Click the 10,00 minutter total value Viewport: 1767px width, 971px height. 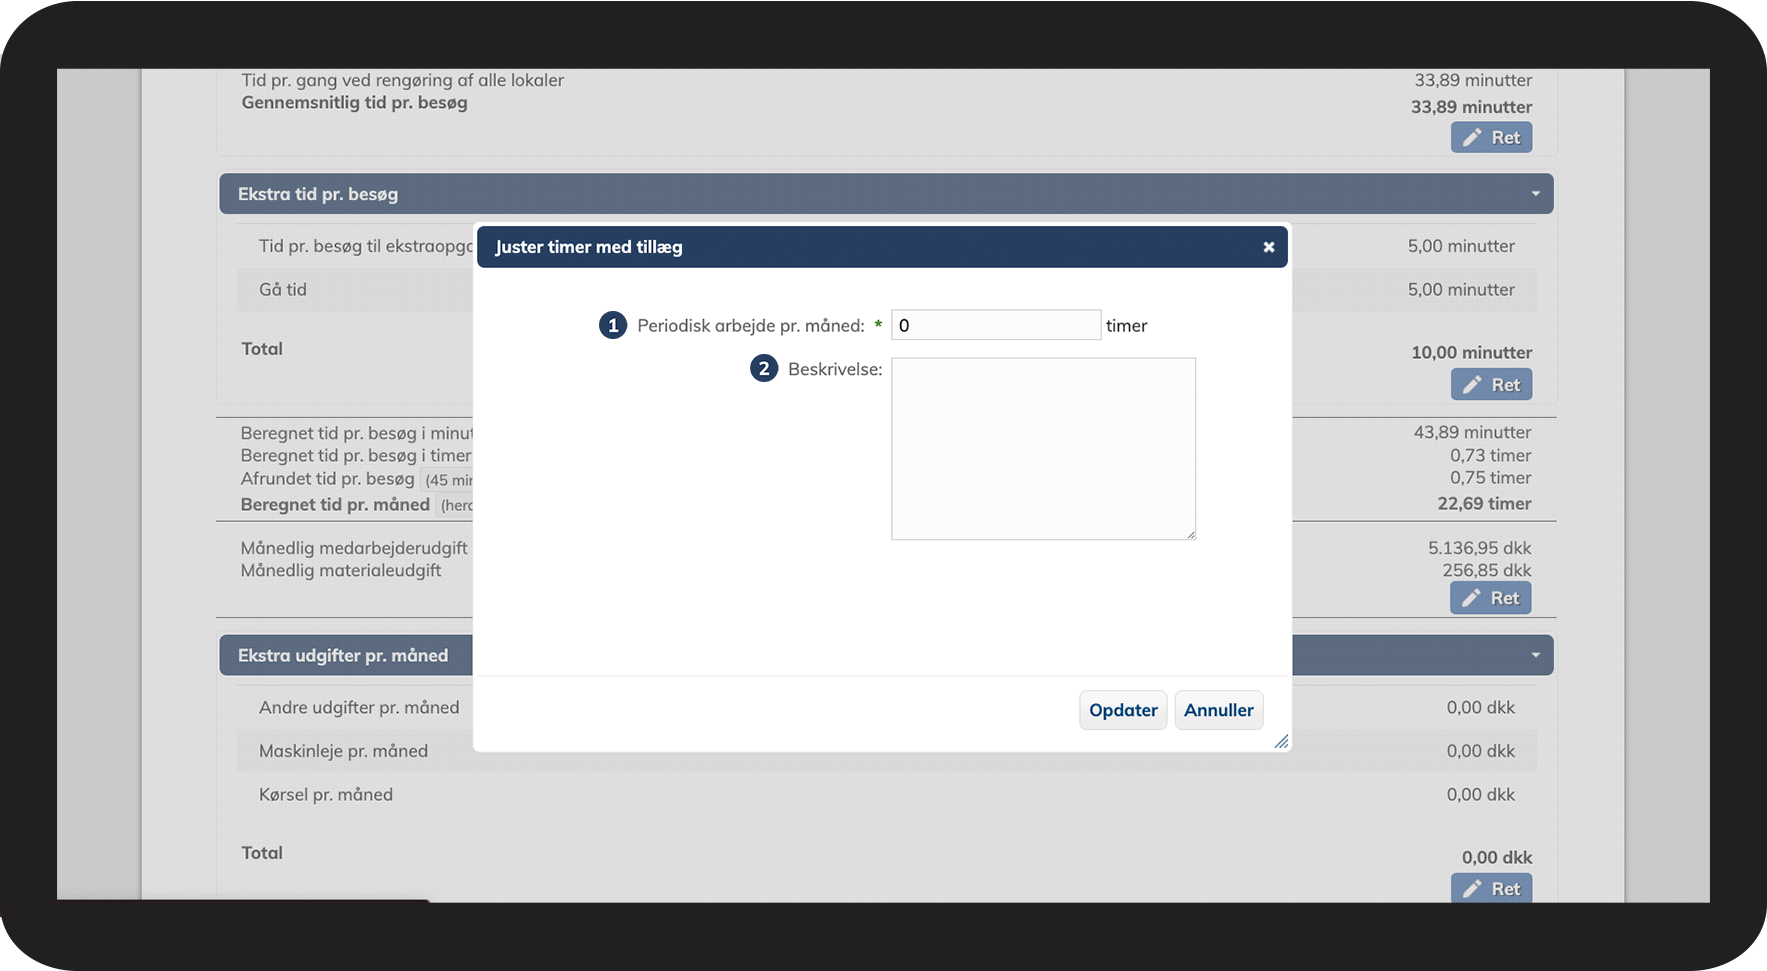pos(1471,353)
